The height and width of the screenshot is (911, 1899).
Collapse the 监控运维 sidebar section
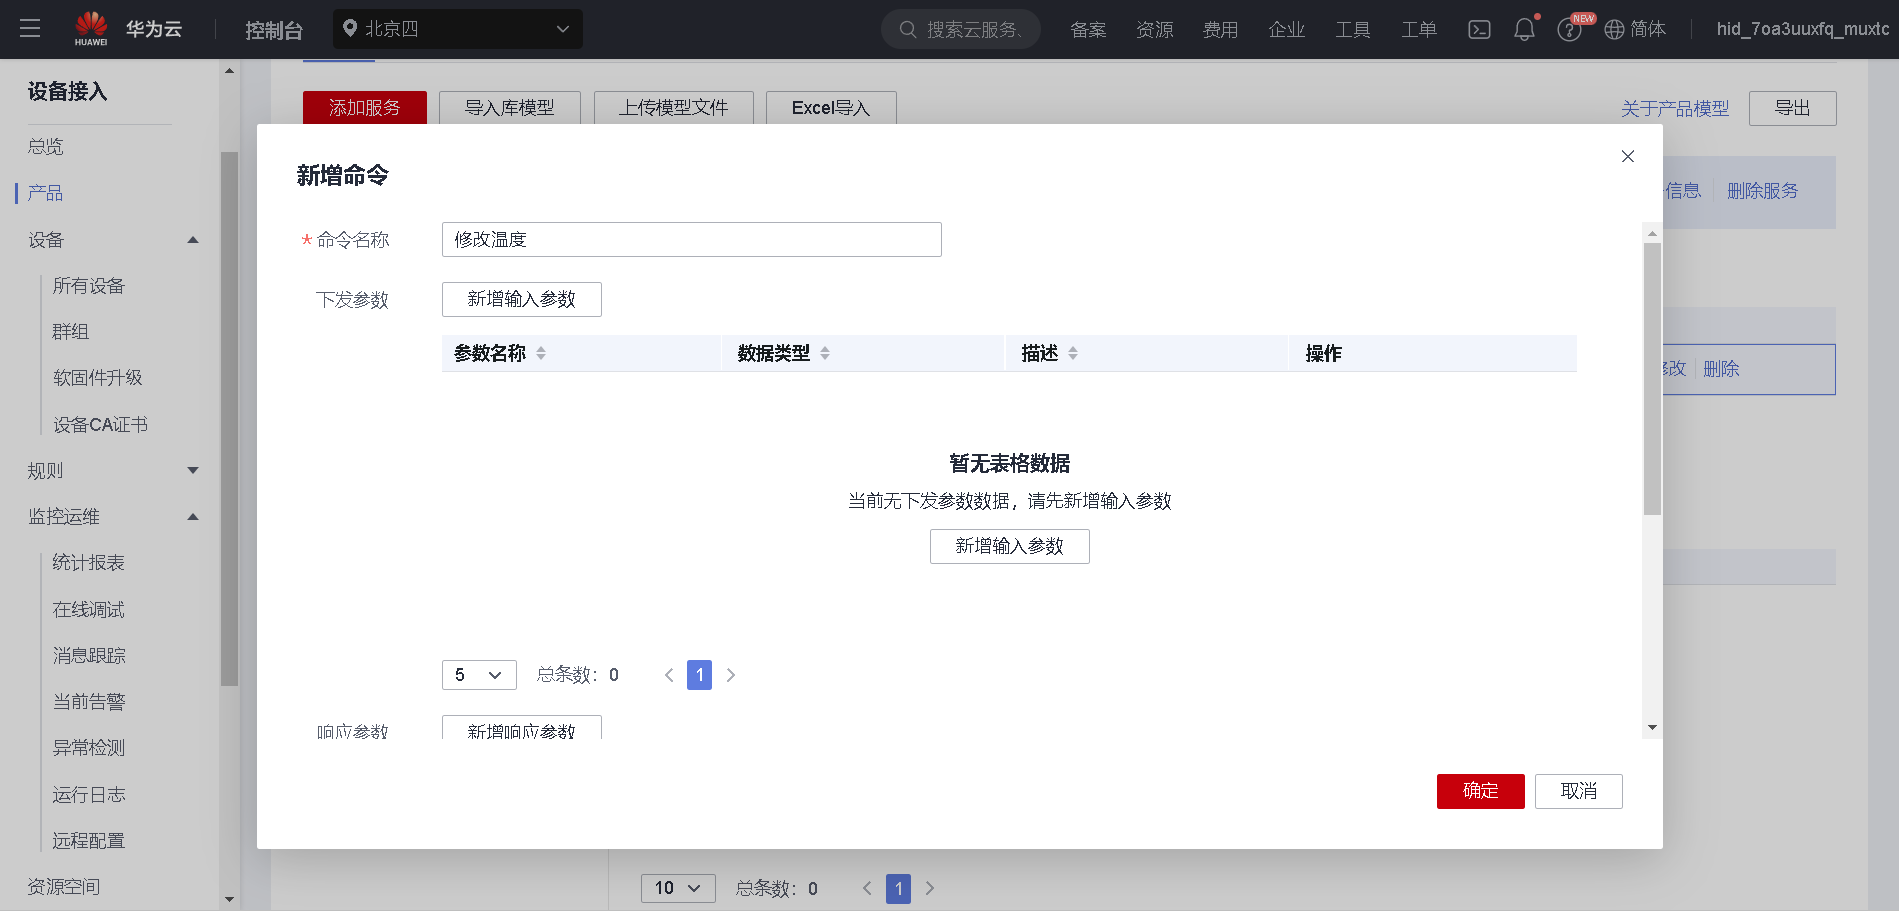(193, 517)
